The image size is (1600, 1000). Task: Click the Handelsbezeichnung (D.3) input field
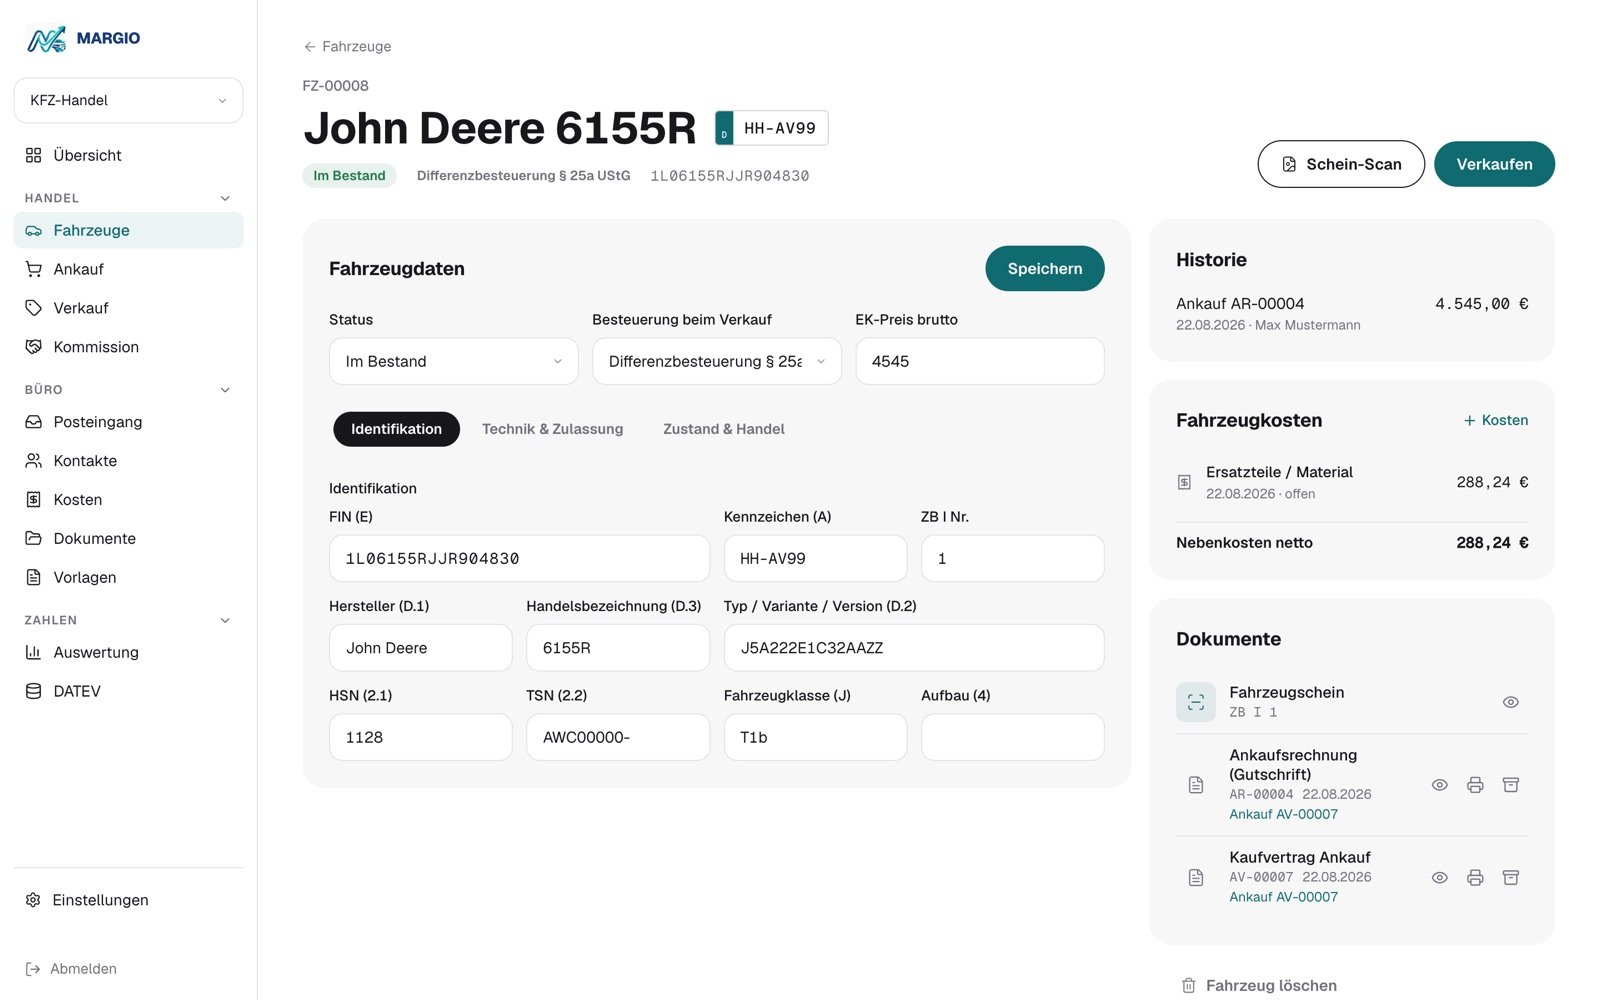[618, 648]
